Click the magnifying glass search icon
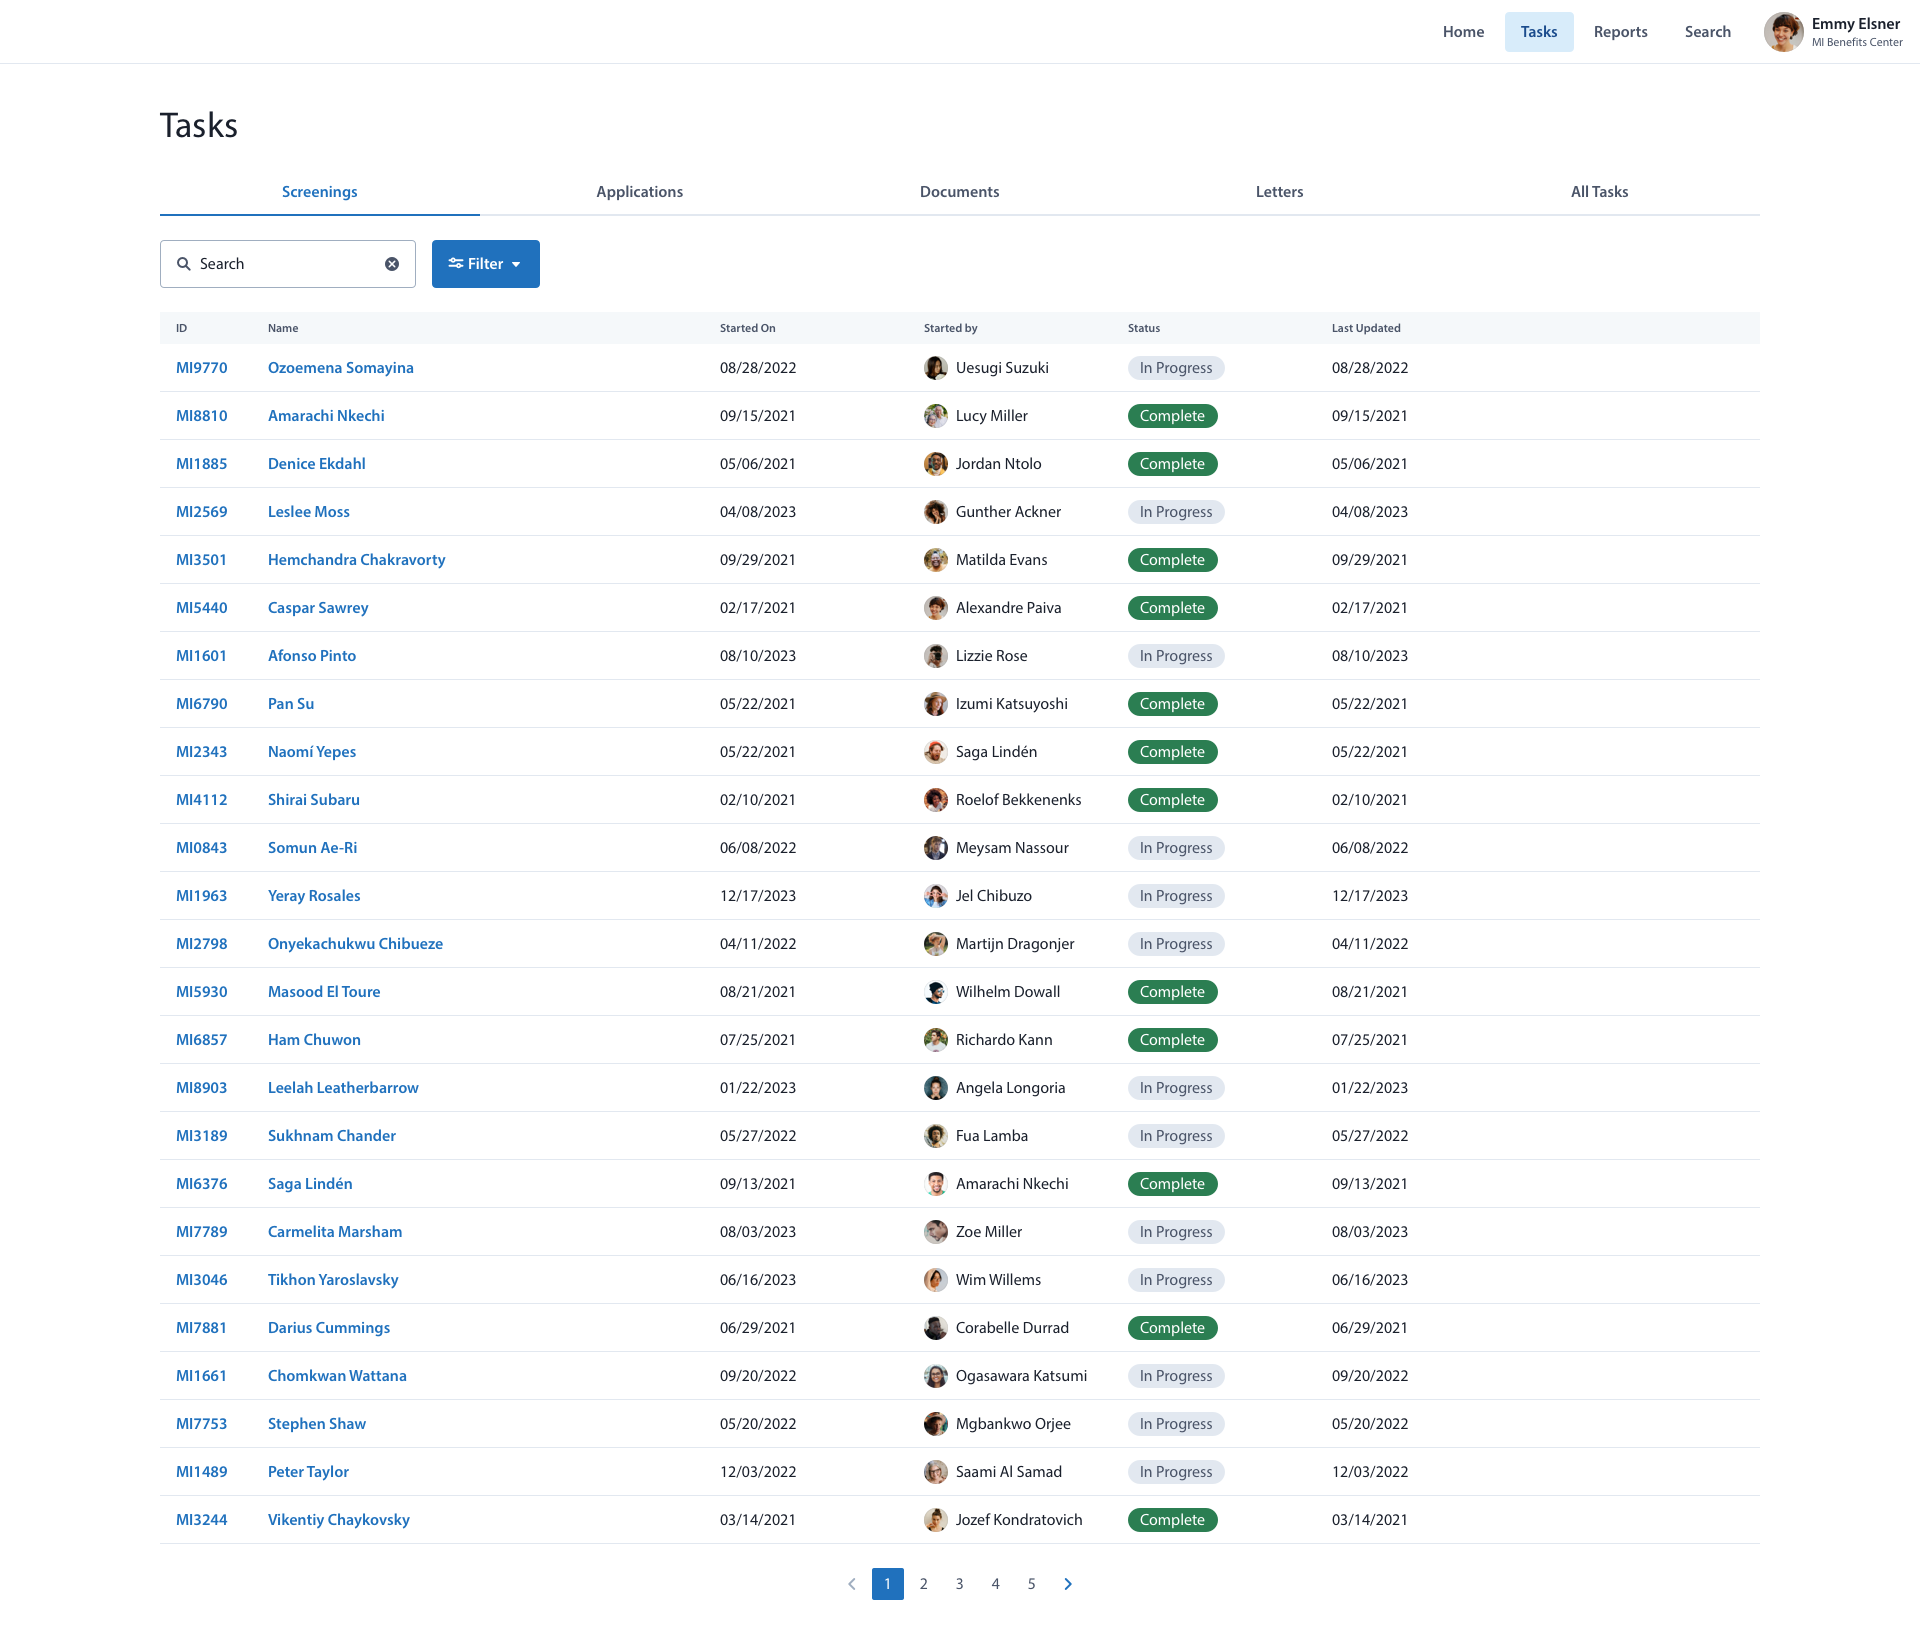1920x1640 pixels. (184, 264)
